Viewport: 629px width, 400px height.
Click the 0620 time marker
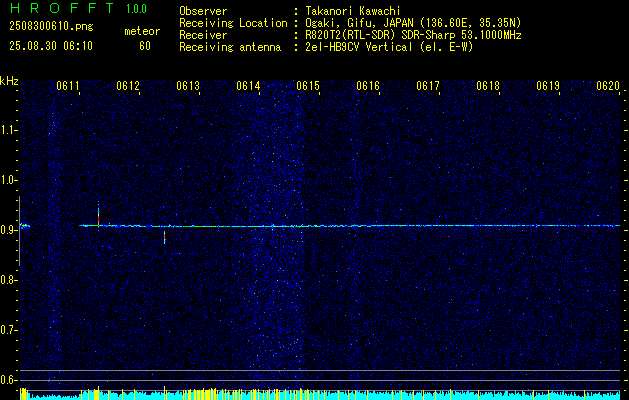click(x=608, y=86)
